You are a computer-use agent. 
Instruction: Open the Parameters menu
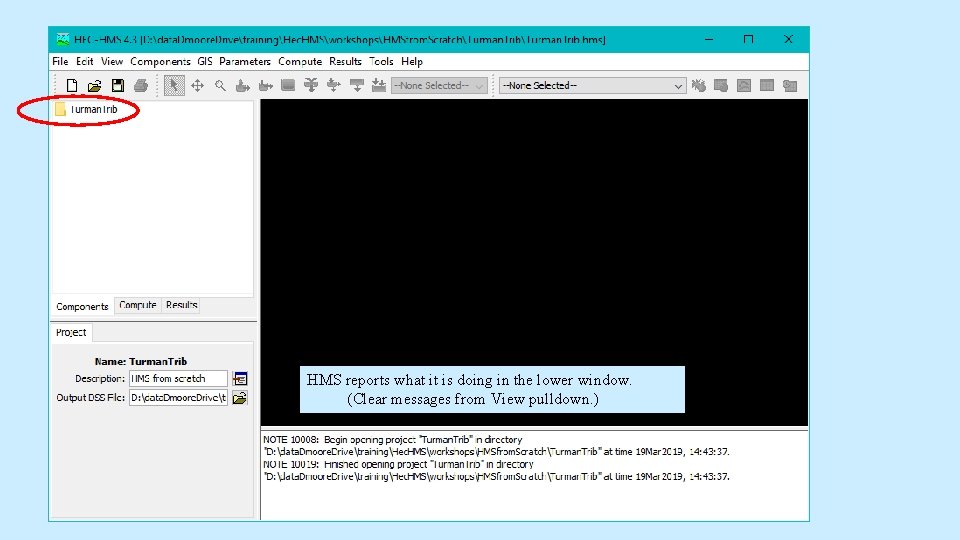(245, 61)
